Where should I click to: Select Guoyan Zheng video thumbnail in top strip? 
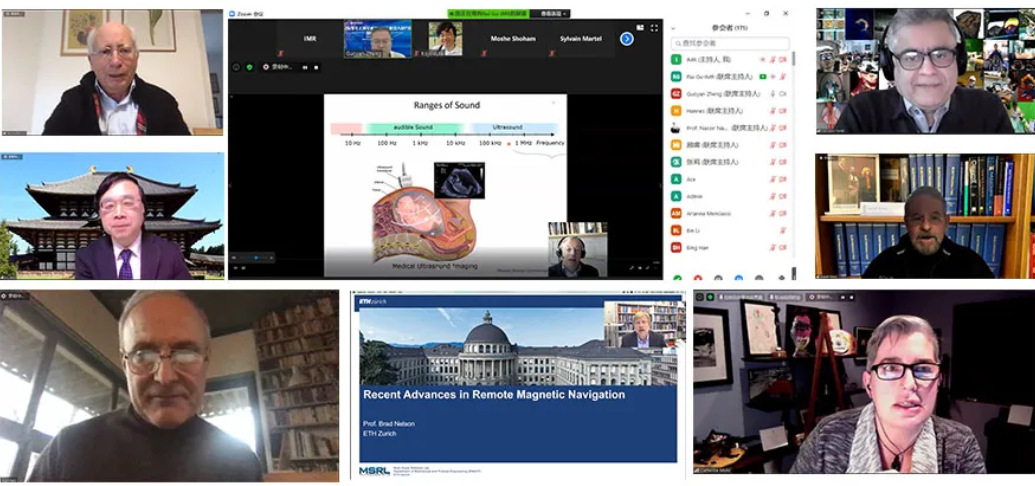tap(378, 39)
